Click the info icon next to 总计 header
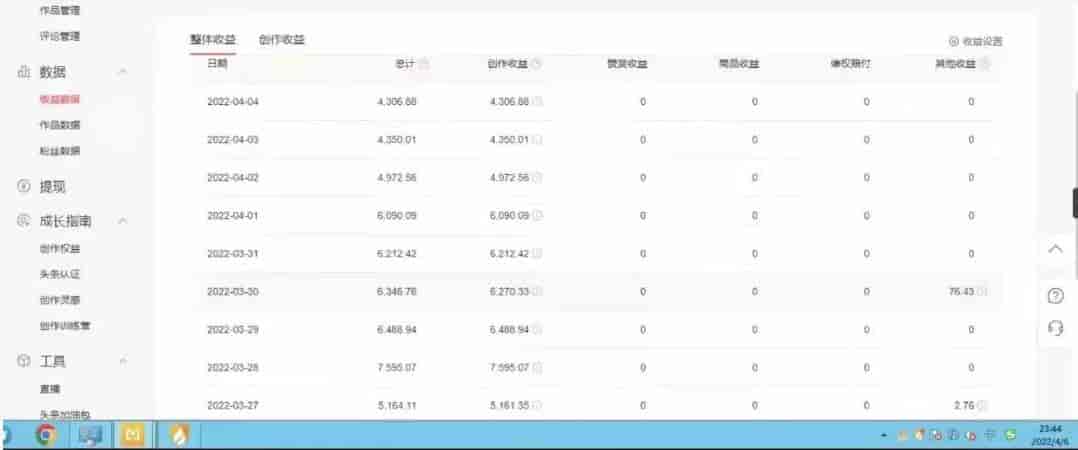The image size is (1078, 450). tap(424, 64)
